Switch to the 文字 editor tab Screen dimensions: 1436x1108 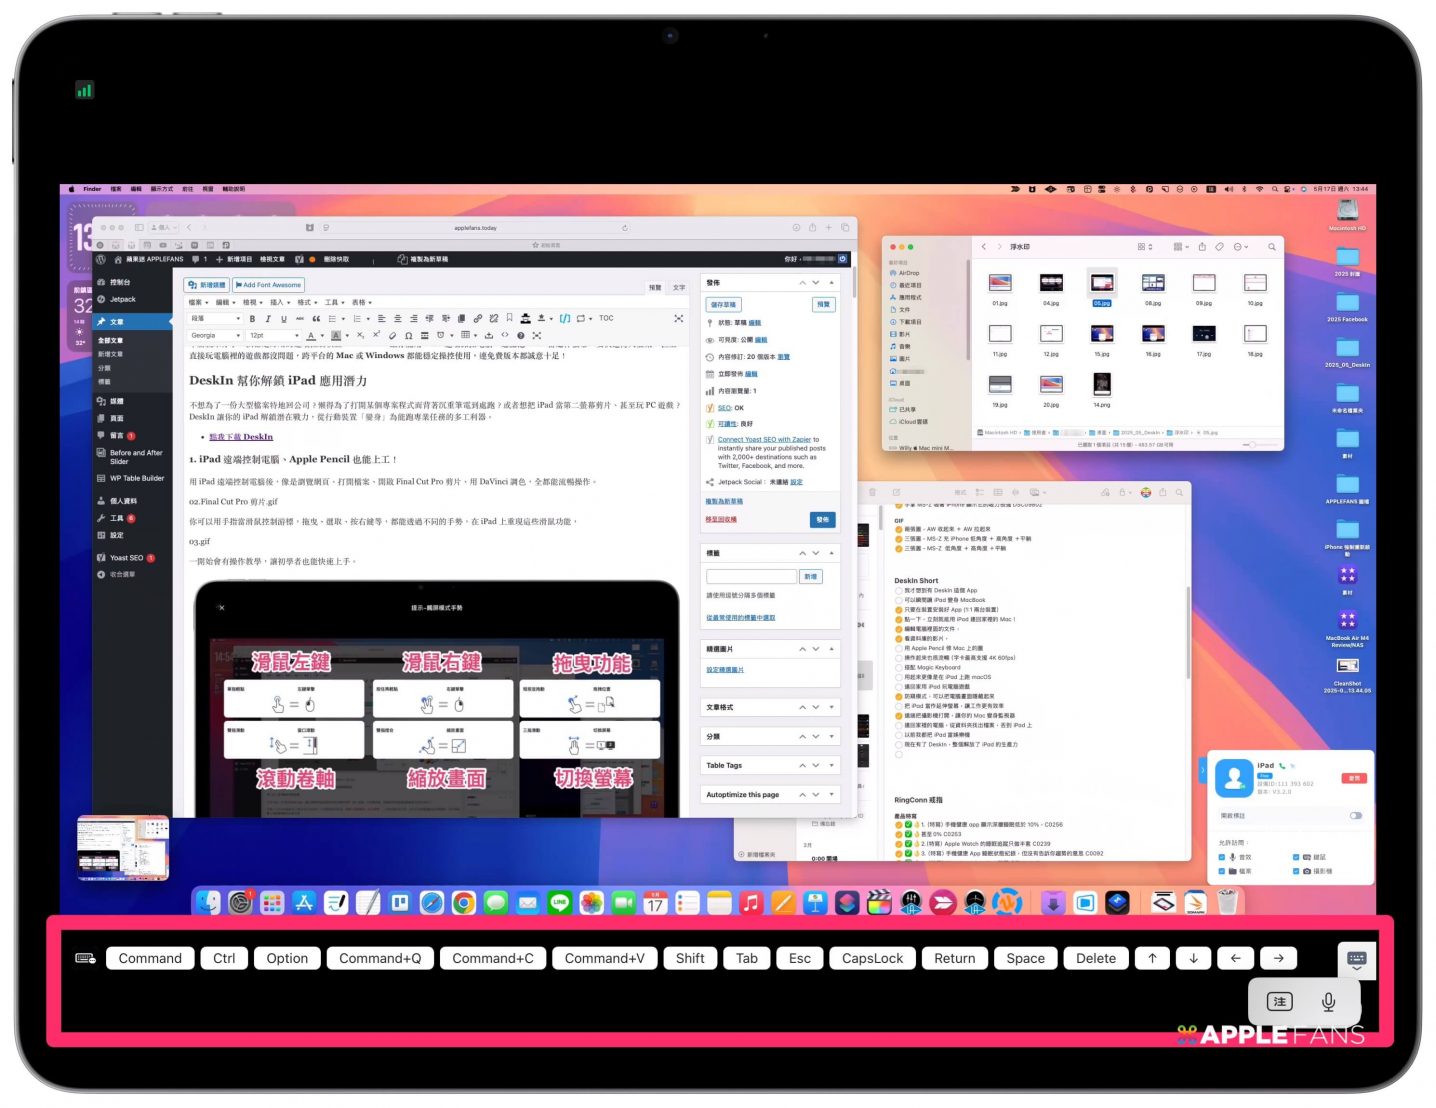679,287
